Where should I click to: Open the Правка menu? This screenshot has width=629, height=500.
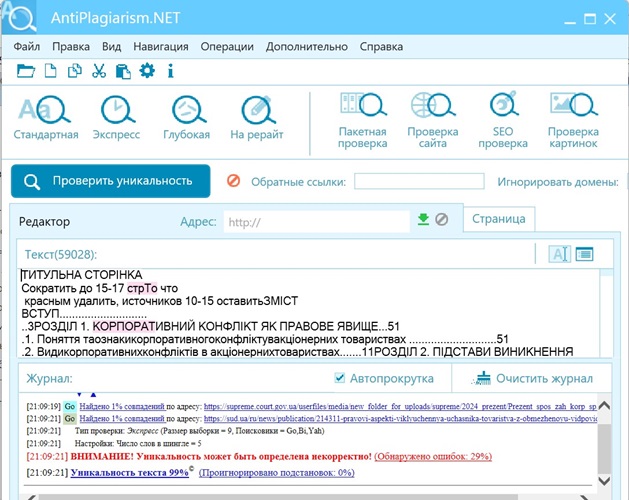71,47
